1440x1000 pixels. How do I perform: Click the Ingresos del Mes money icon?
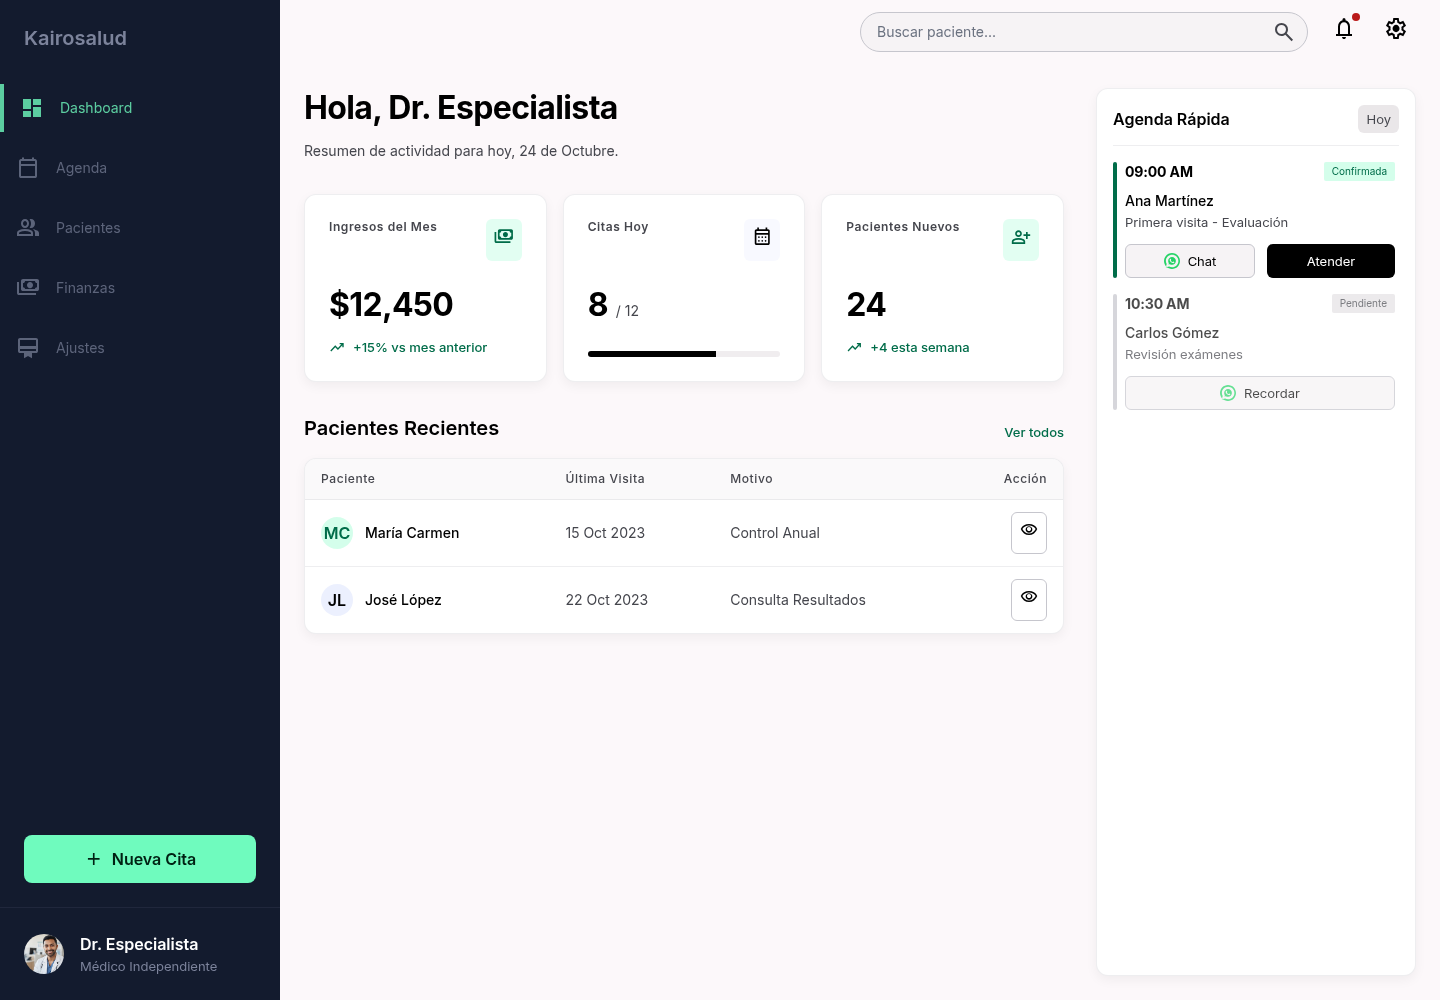pyautogui.click(x=504, y=239)
